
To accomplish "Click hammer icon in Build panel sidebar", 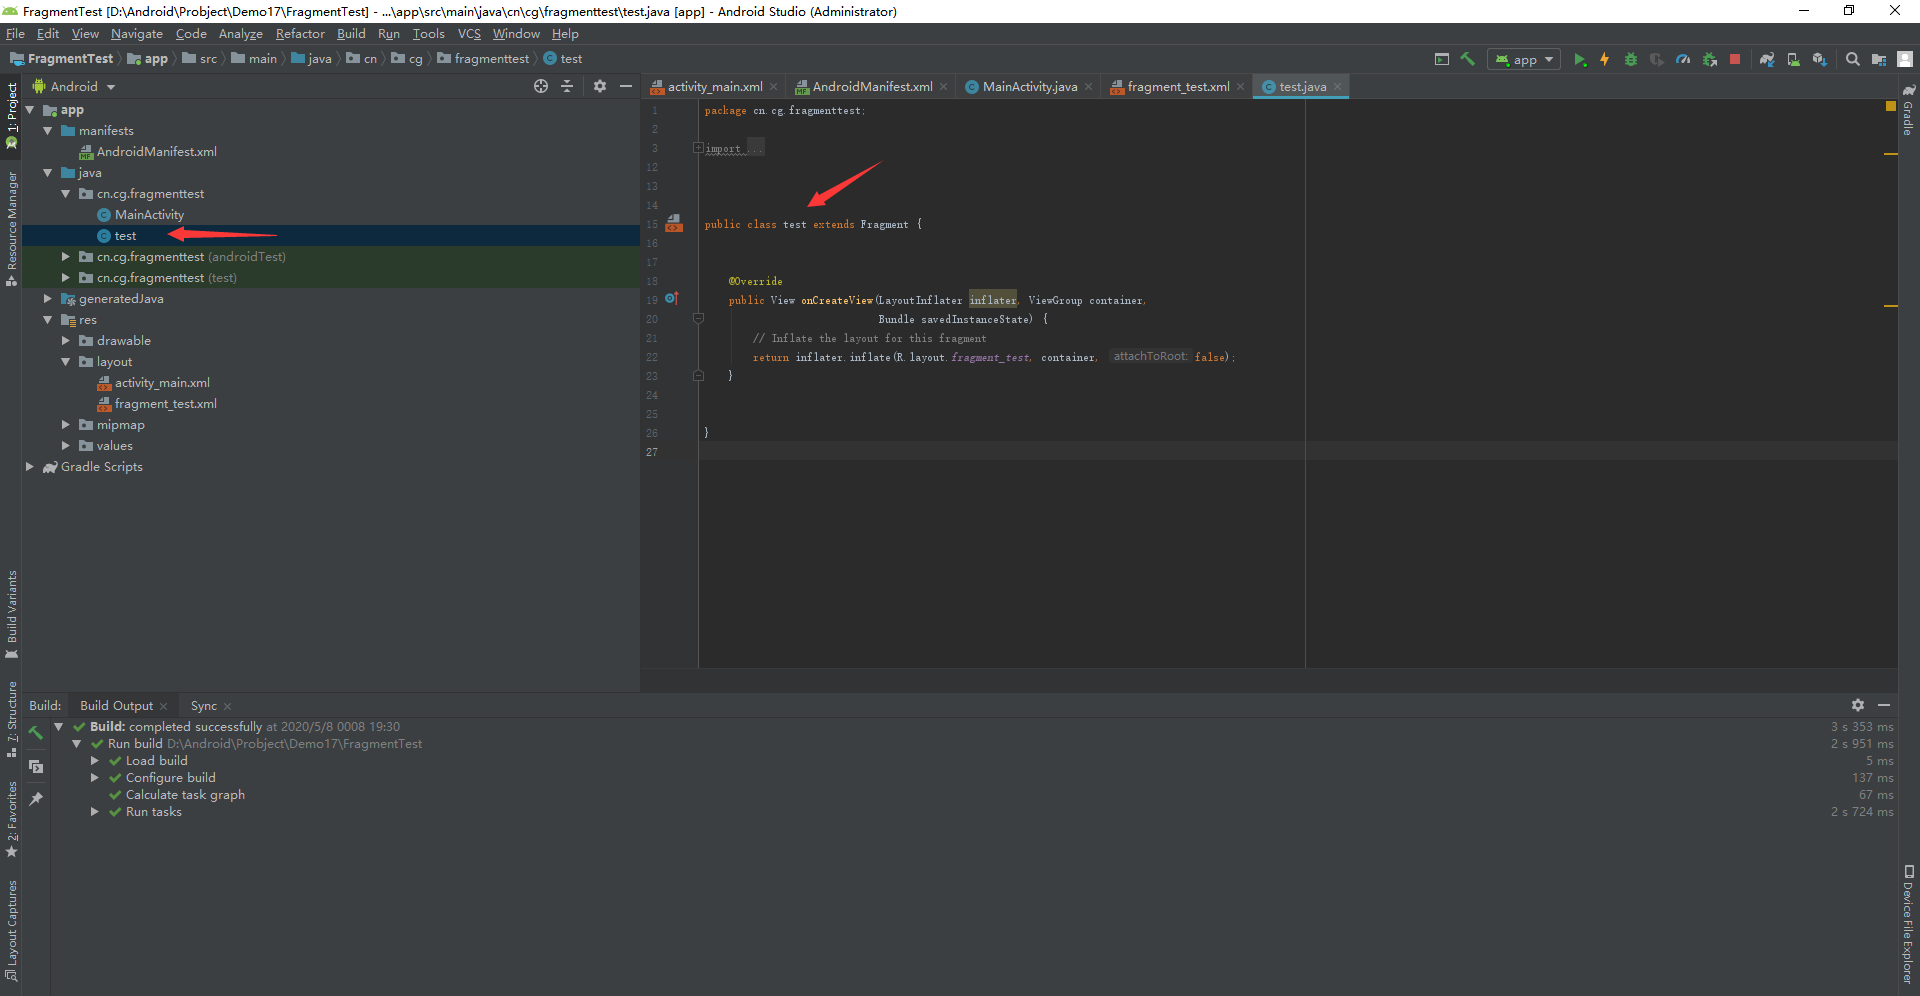I will point(36,732).
